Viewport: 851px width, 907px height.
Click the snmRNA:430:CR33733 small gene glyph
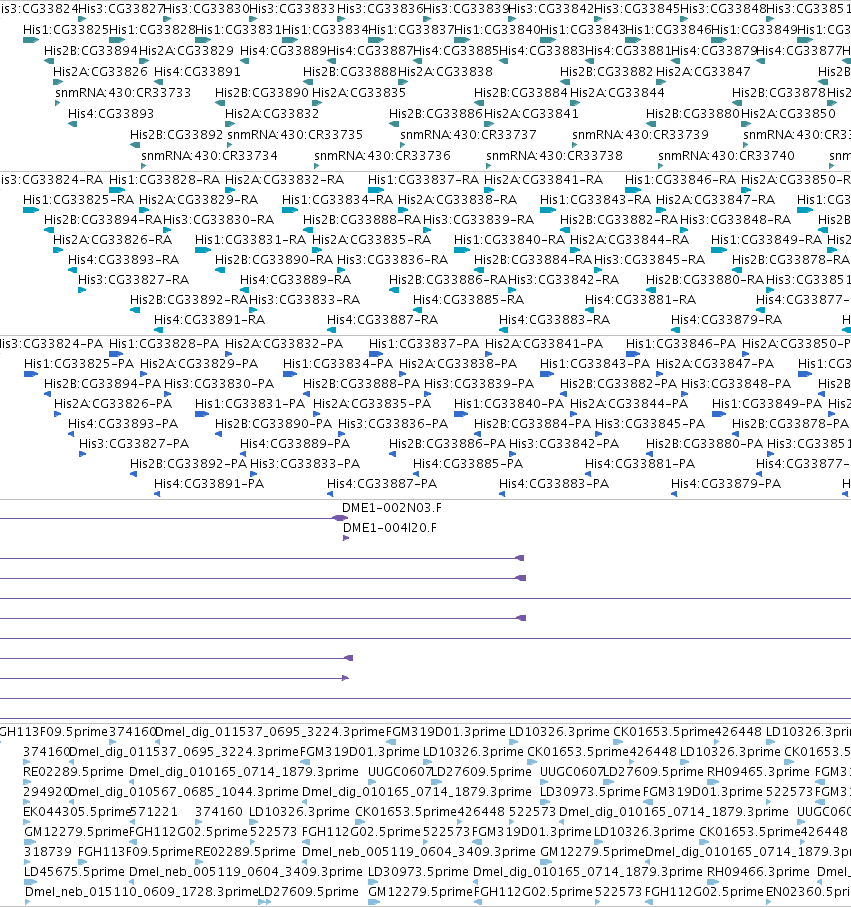tap(58, 103)
